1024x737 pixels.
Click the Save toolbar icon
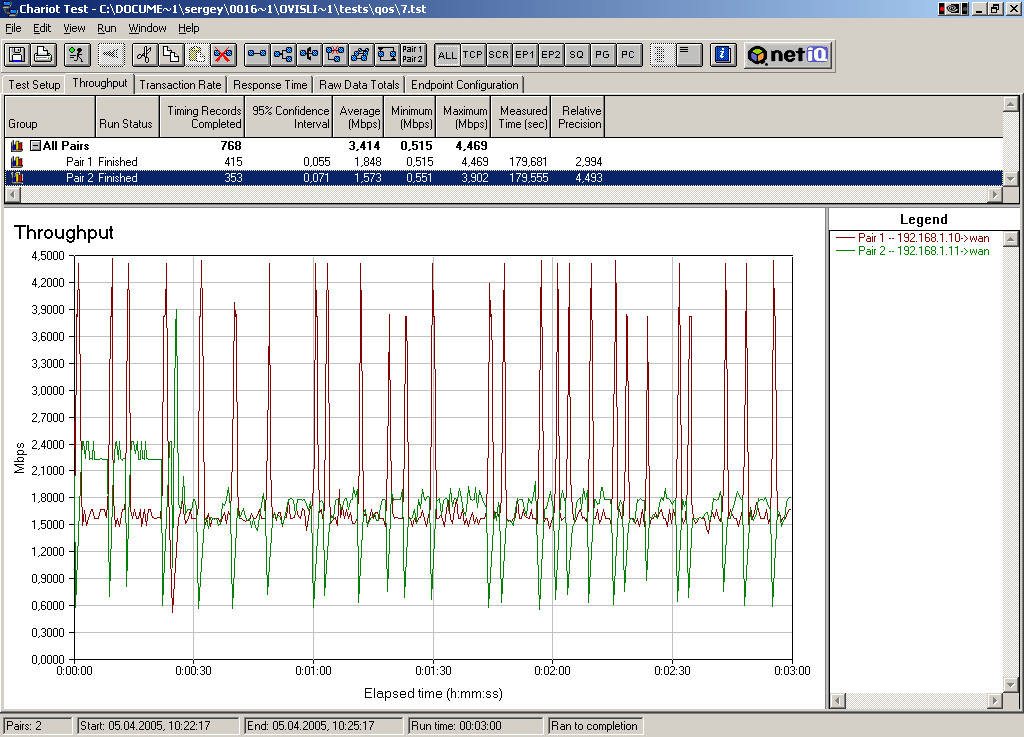coord(17,55)
